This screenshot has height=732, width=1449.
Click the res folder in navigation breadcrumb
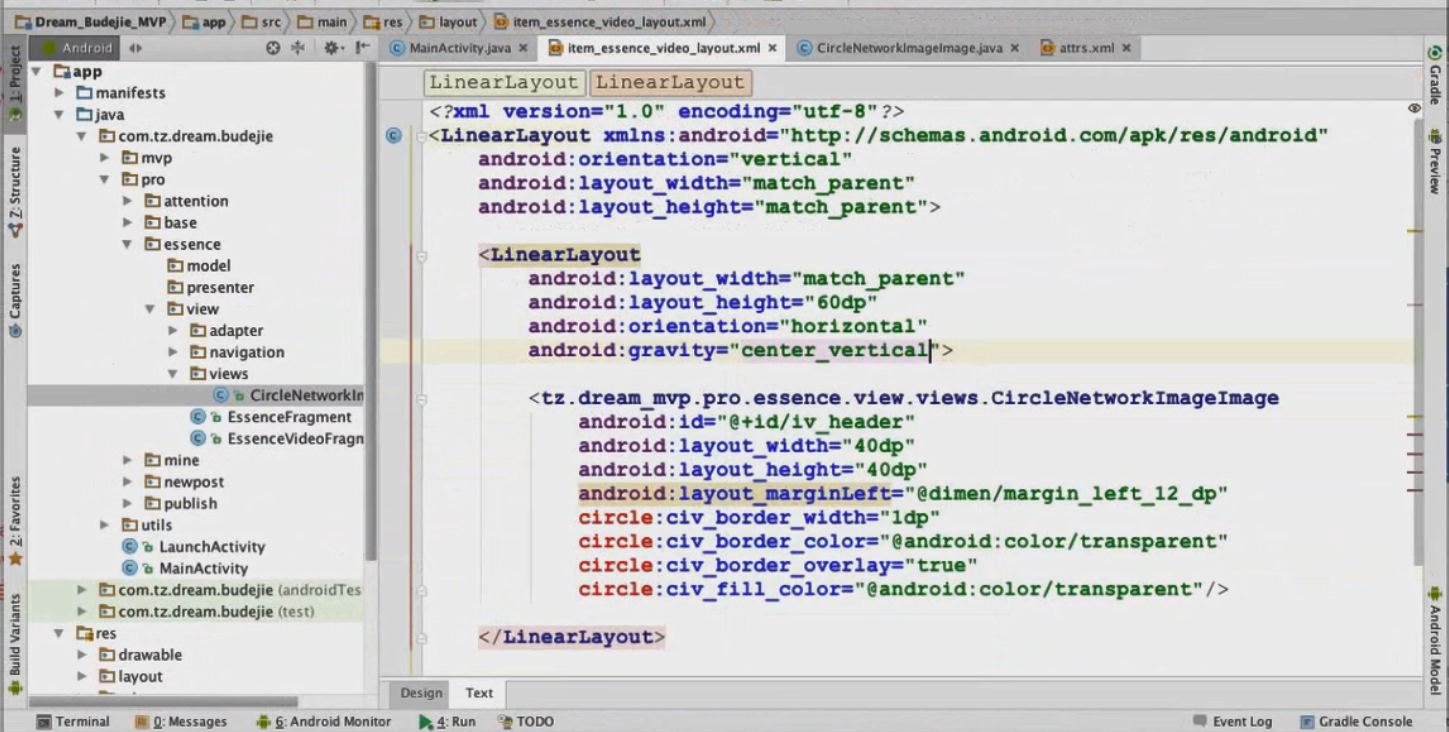click(x=381, y=21)
